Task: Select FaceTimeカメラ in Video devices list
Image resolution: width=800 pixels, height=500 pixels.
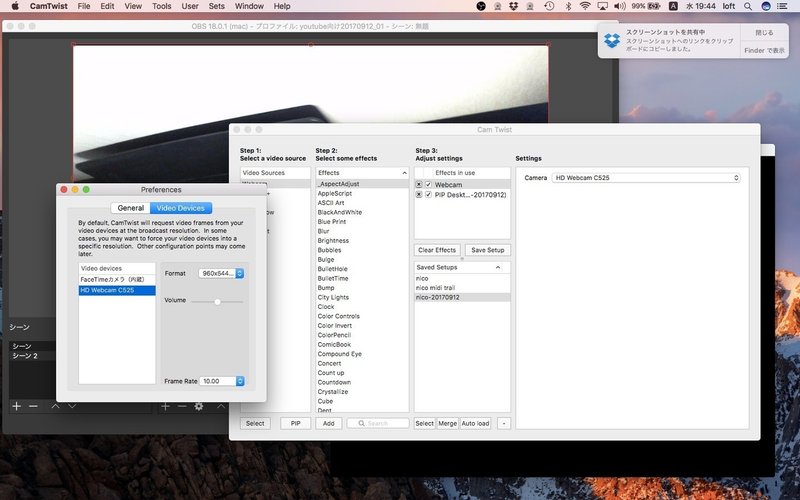Action: click(117, 280)
